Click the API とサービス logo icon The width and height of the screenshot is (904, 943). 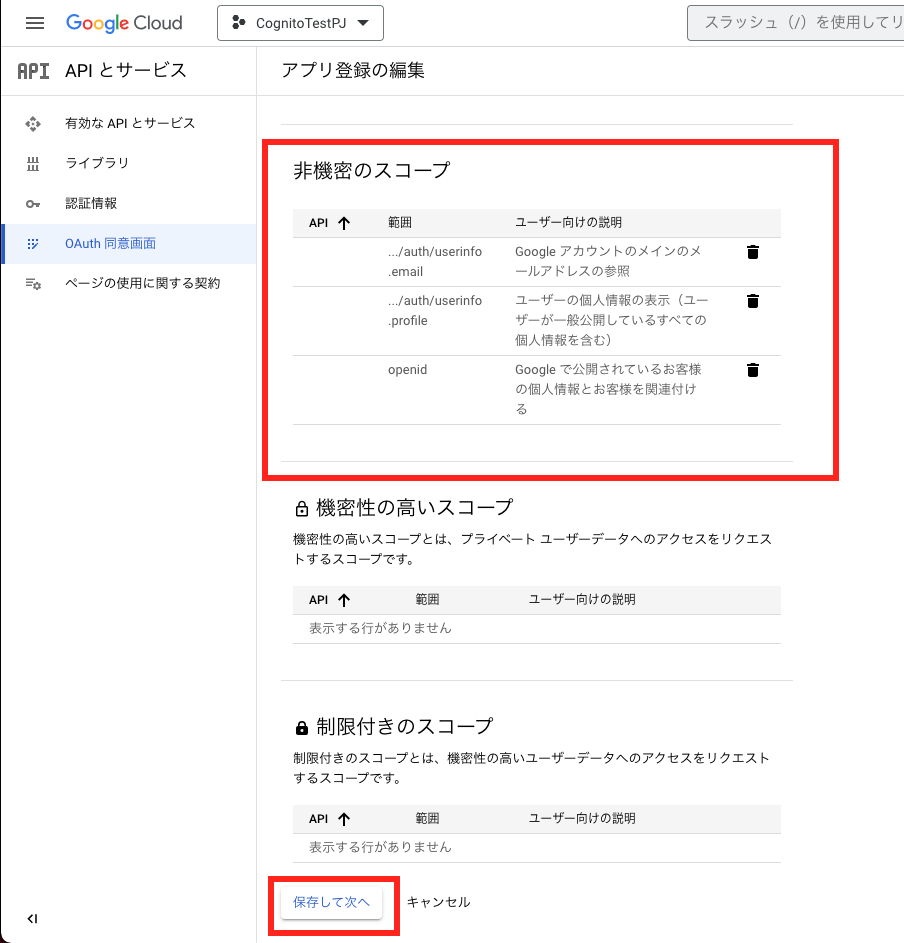coord(32,71)
